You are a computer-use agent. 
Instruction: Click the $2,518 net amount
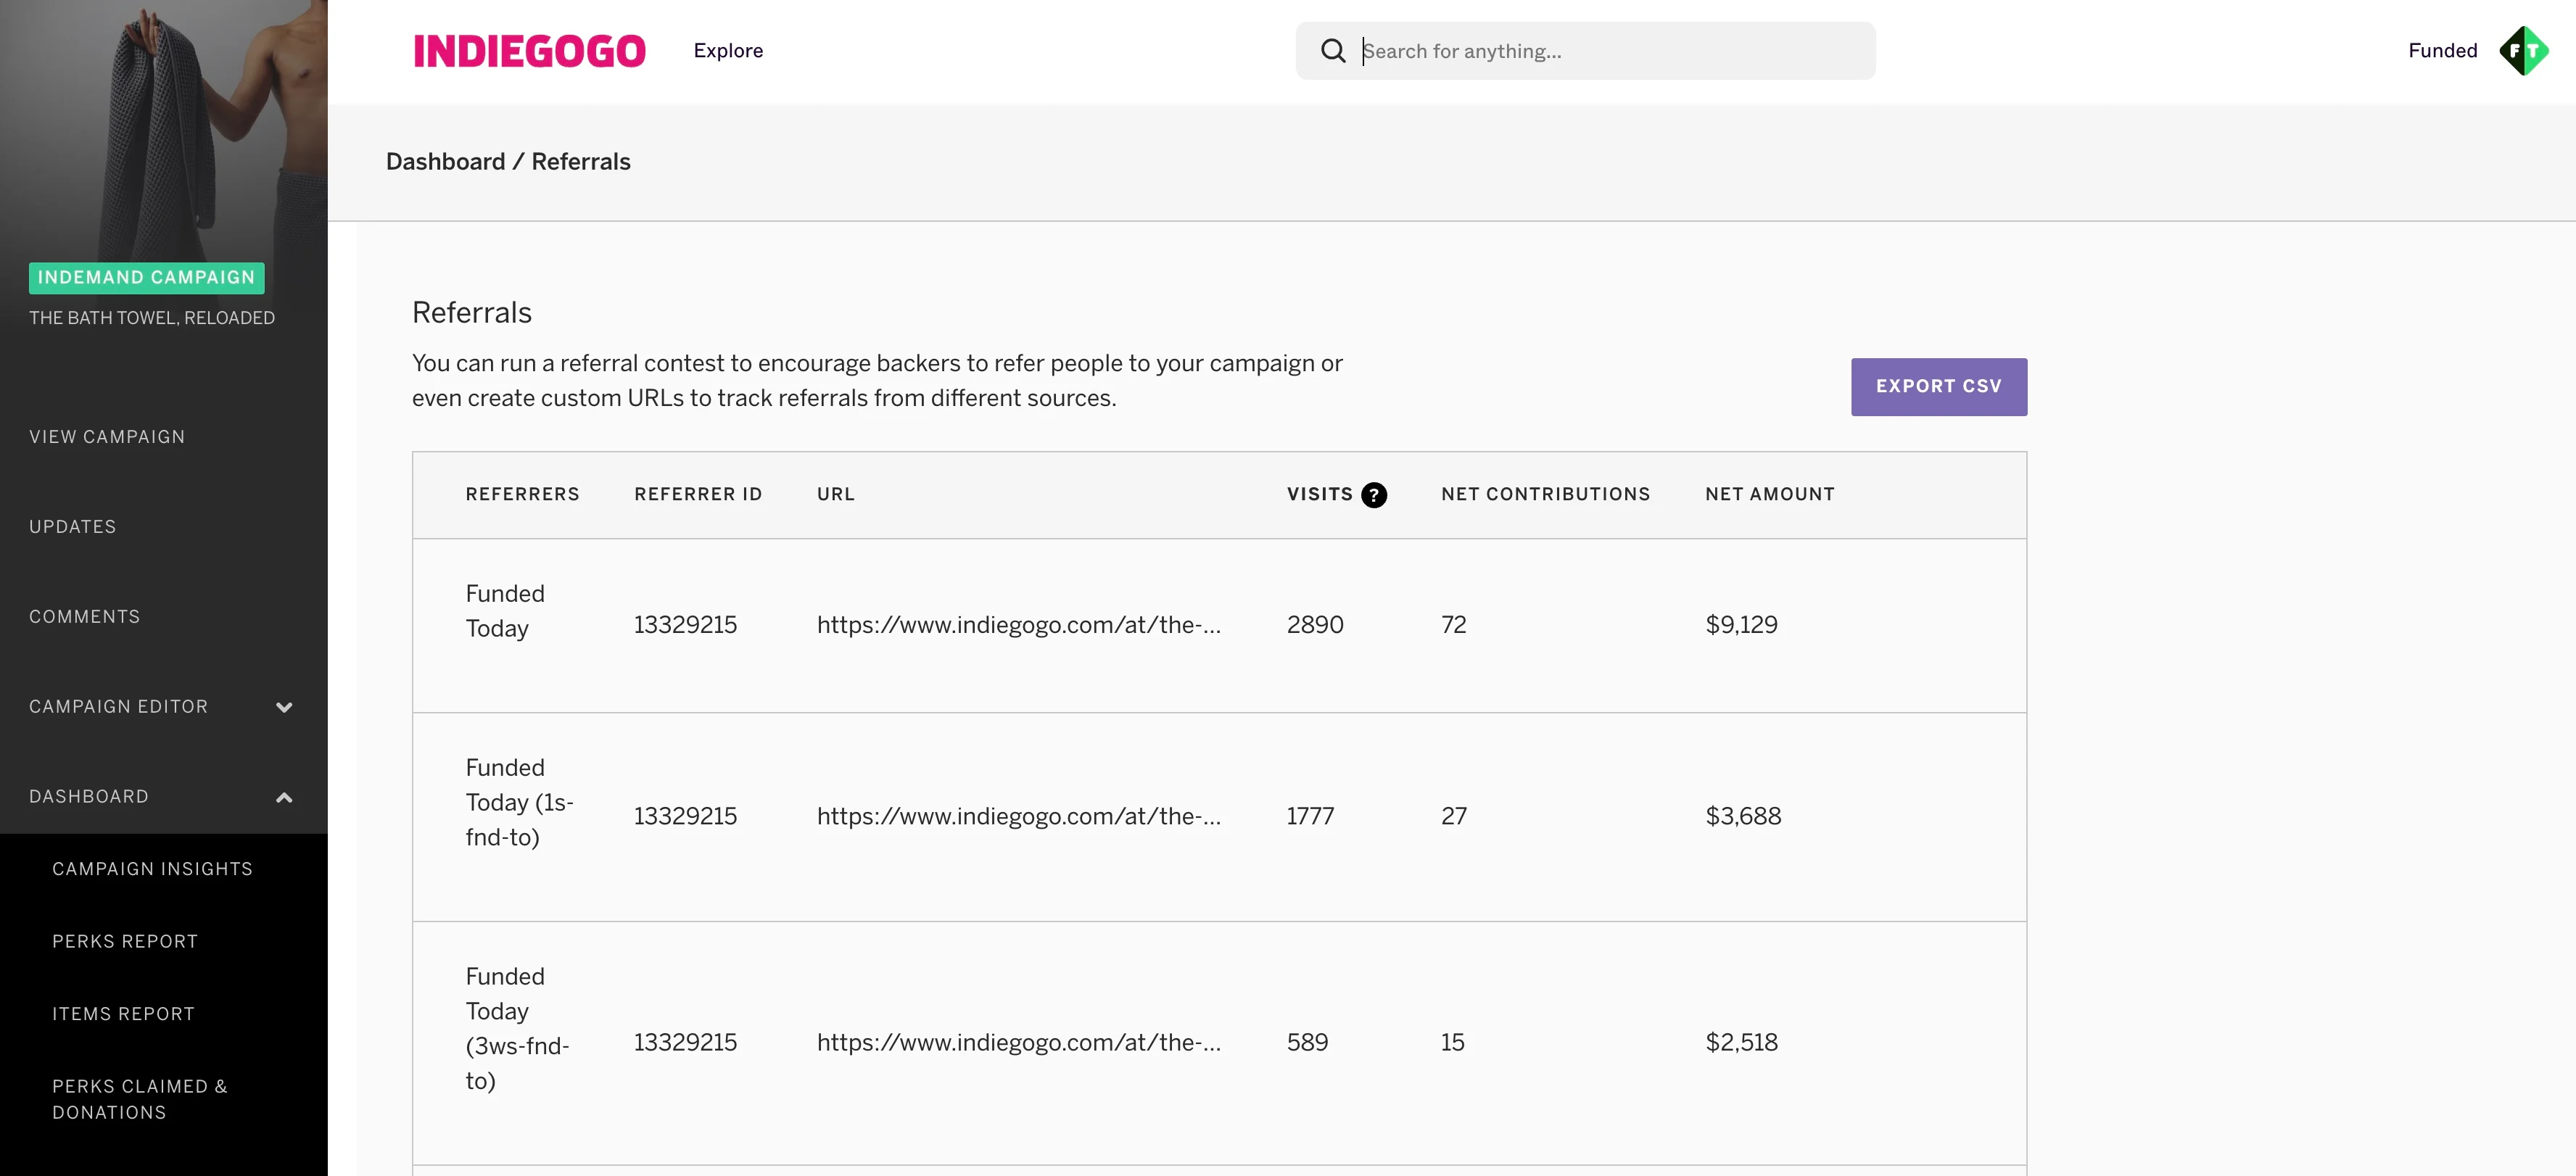point(1741,1043)
